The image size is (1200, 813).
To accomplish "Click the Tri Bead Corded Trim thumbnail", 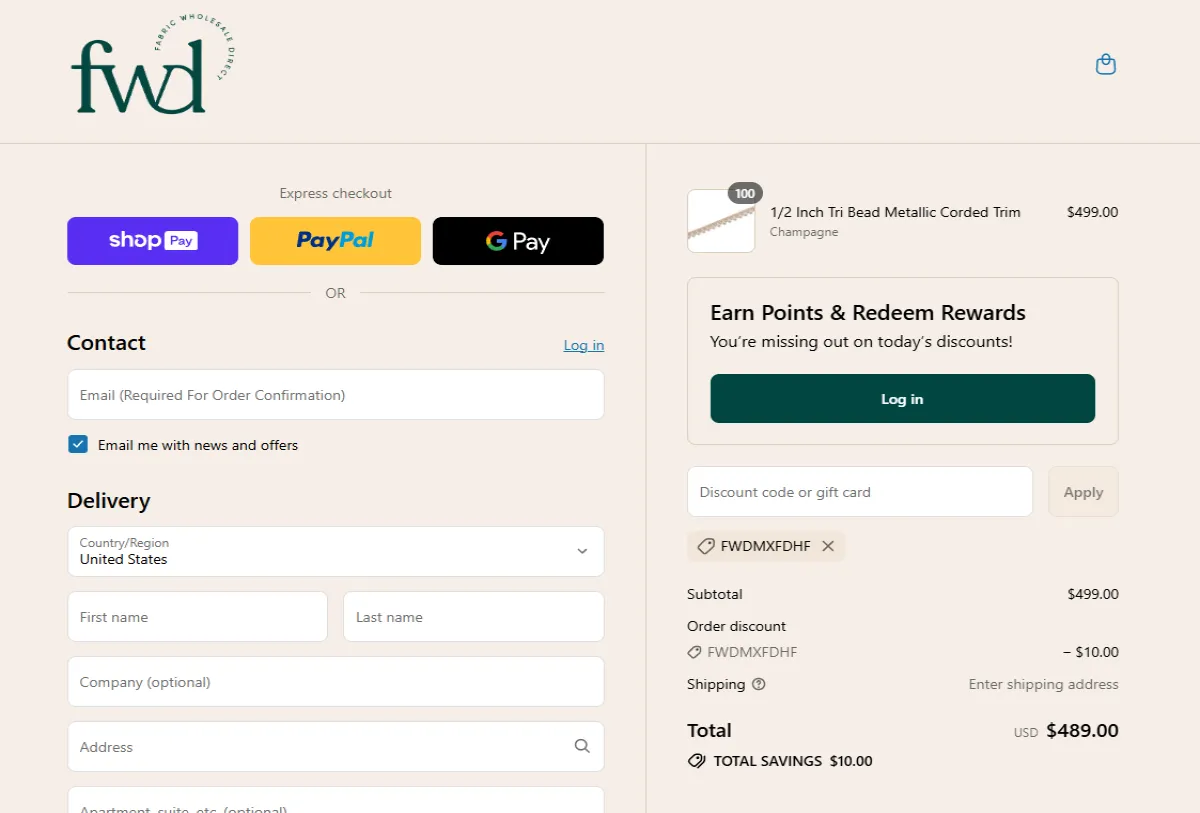I will coord(721,221).
